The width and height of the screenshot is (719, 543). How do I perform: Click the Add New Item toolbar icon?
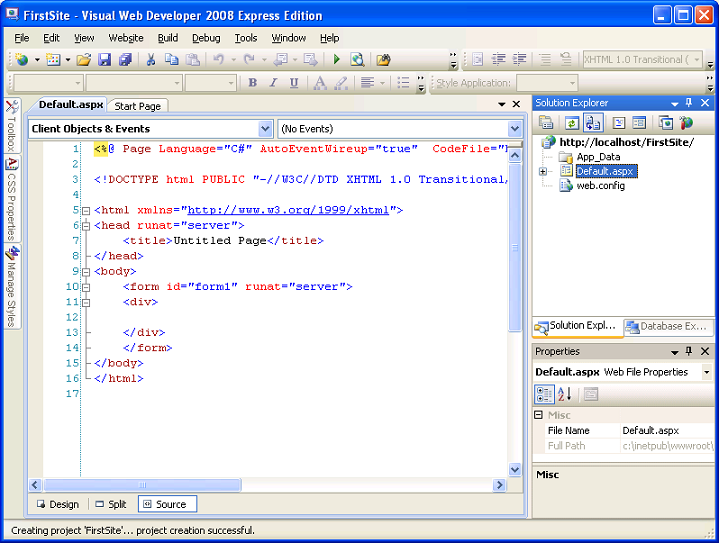pyautogui.click(x=53, y=60)
